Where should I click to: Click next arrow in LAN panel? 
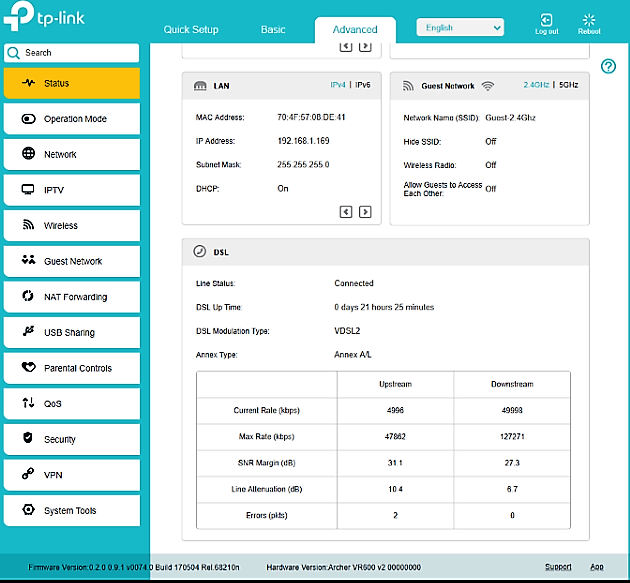(x=365, y=211)
